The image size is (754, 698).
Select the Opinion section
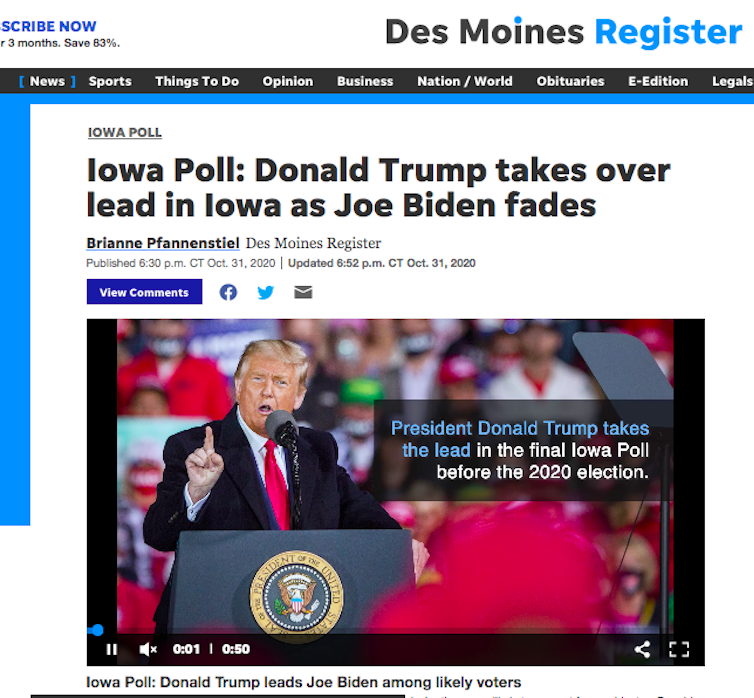point(288,81)
